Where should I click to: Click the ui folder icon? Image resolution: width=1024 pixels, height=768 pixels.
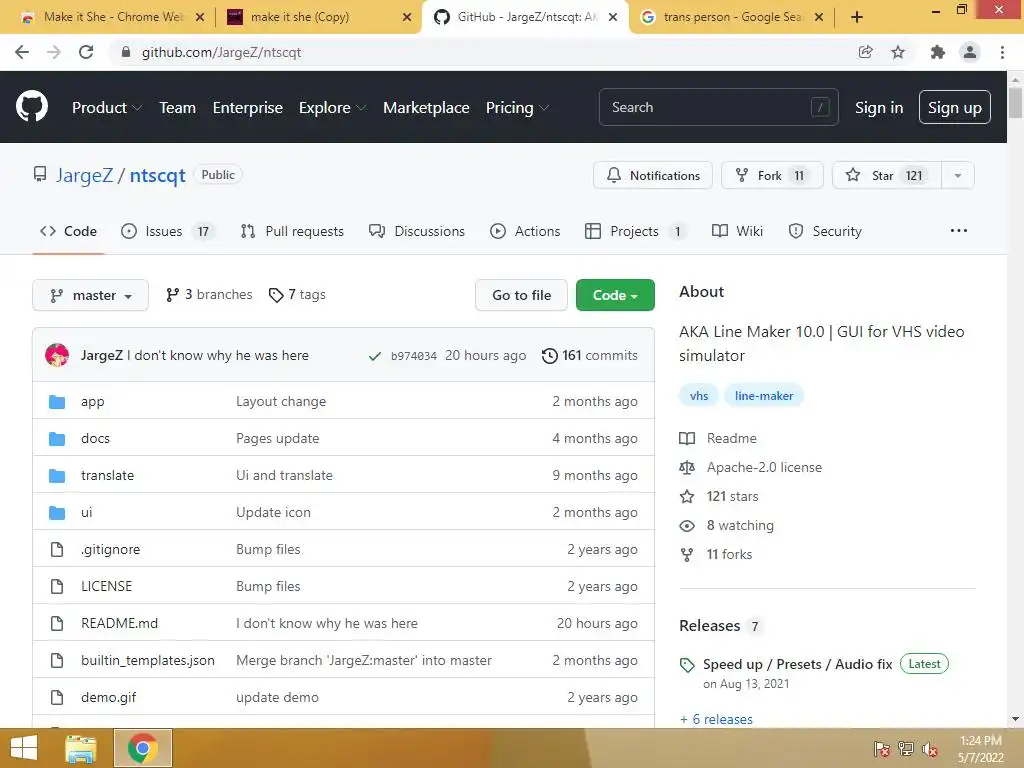[57, 513]
